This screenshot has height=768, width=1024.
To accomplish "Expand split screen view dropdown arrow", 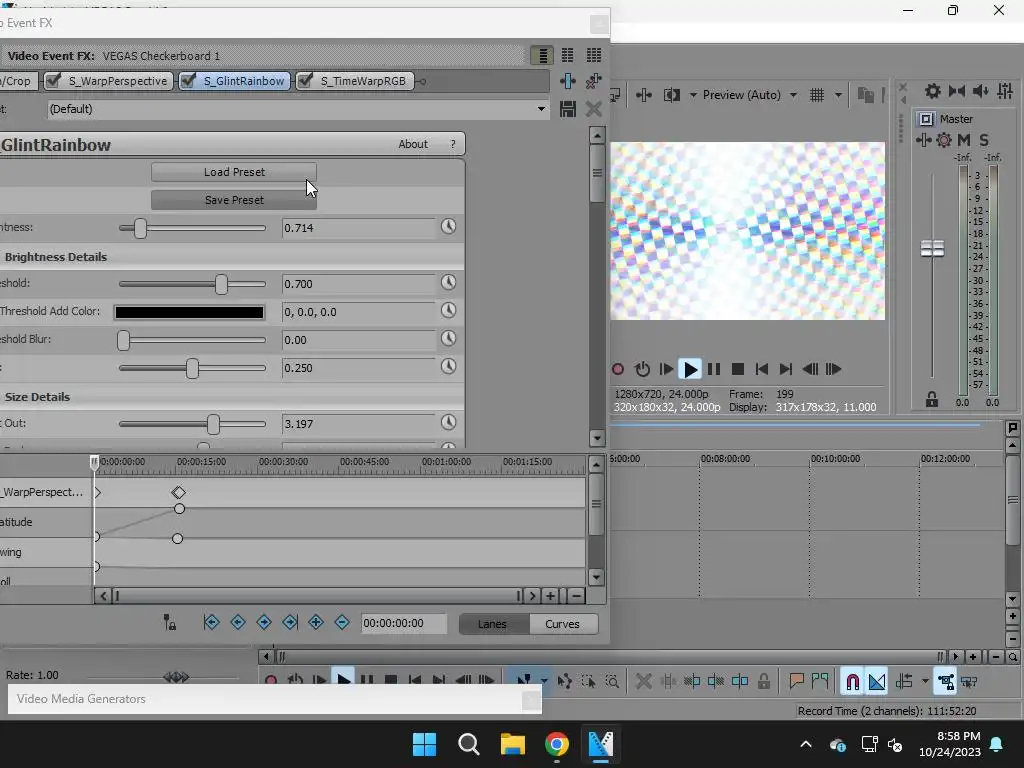I will [x=693, y=95].
